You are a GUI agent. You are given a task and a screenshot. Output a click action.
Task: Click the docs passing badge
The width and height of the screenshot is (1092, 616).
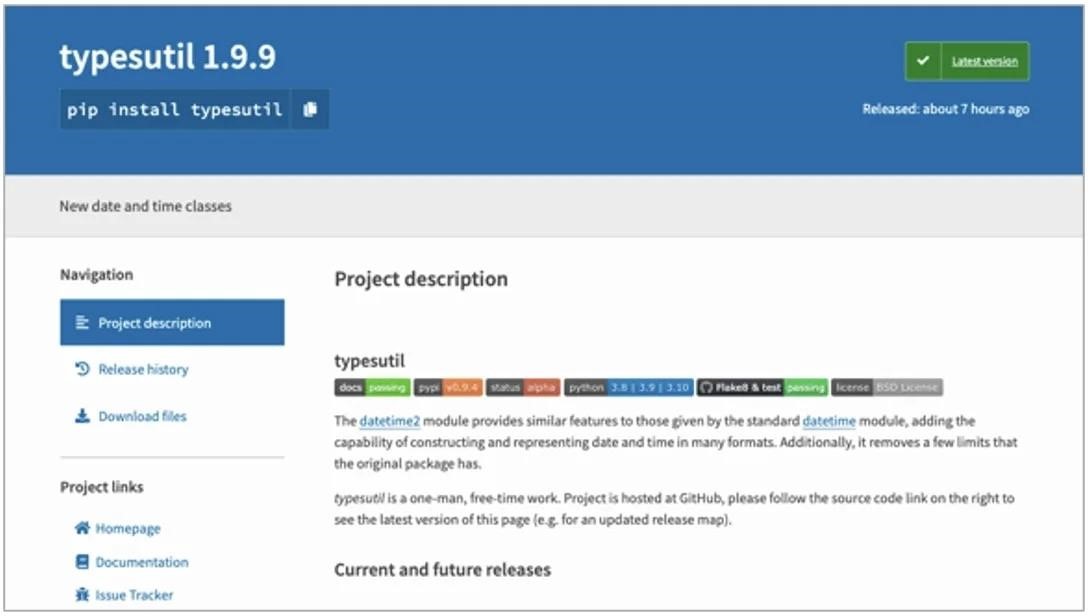coord(371,388)
